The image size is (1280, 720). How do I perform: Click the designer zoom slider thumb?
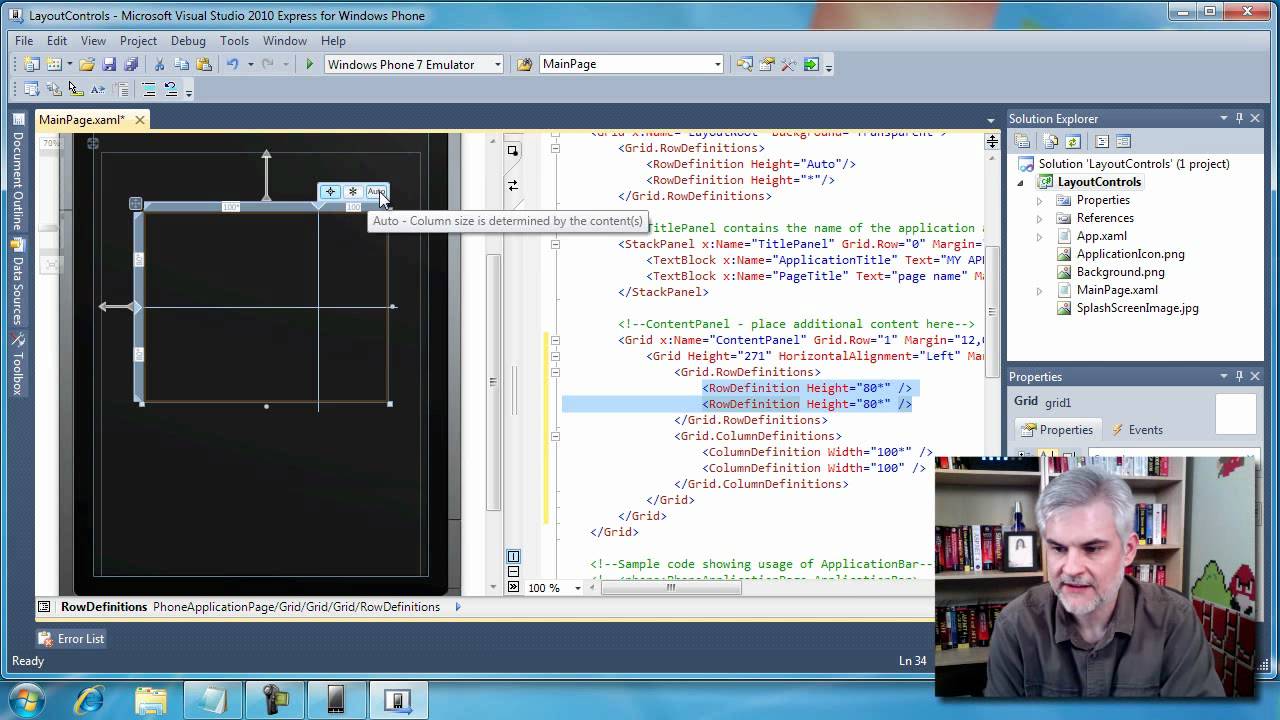(x=49, y=228)
